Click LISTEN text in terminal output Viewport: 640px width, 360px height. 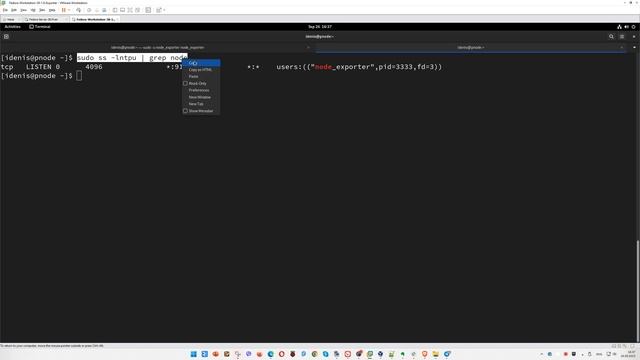click(39, 67)
